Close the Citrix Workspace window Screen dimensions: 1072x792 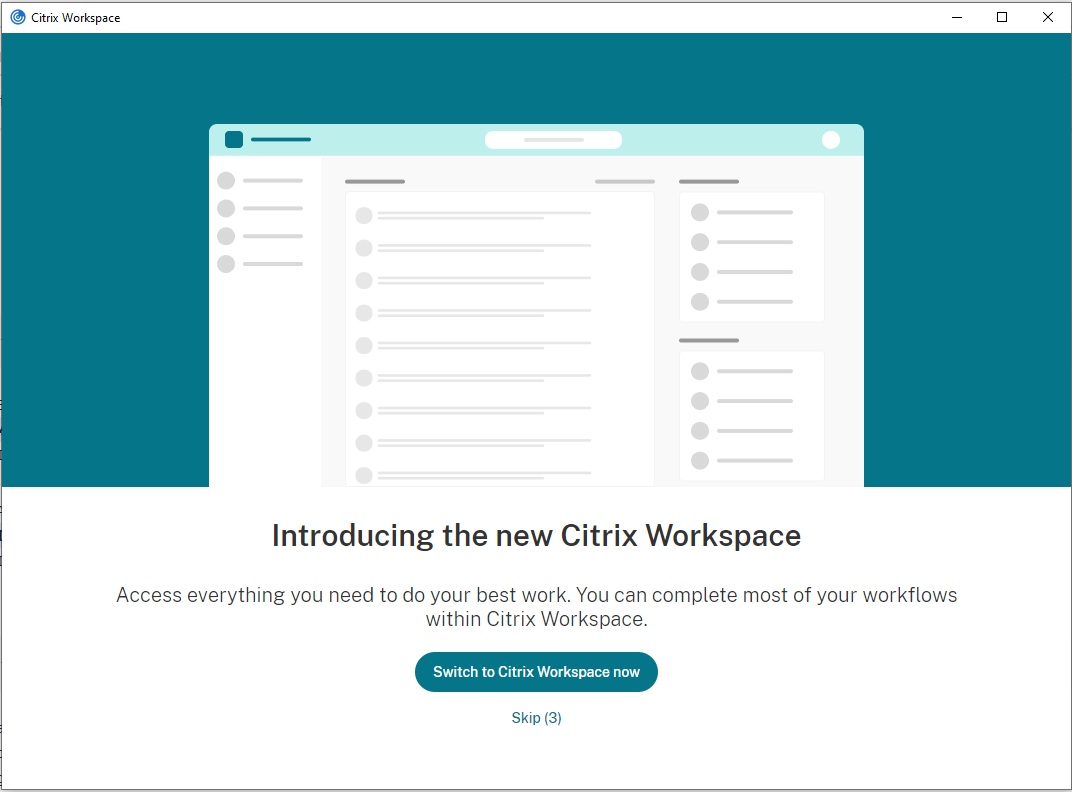coord(1047,17)
